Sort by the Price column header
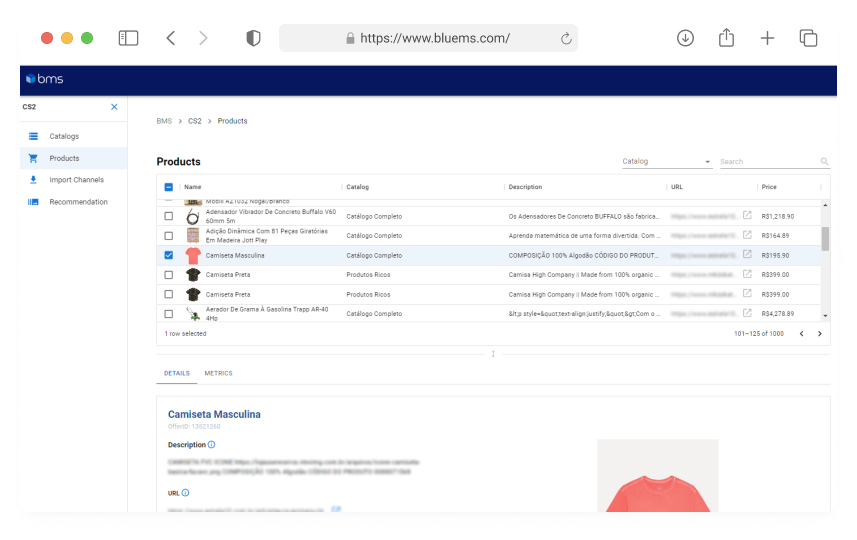Screen dimensions: 857x540 [769, 187]
